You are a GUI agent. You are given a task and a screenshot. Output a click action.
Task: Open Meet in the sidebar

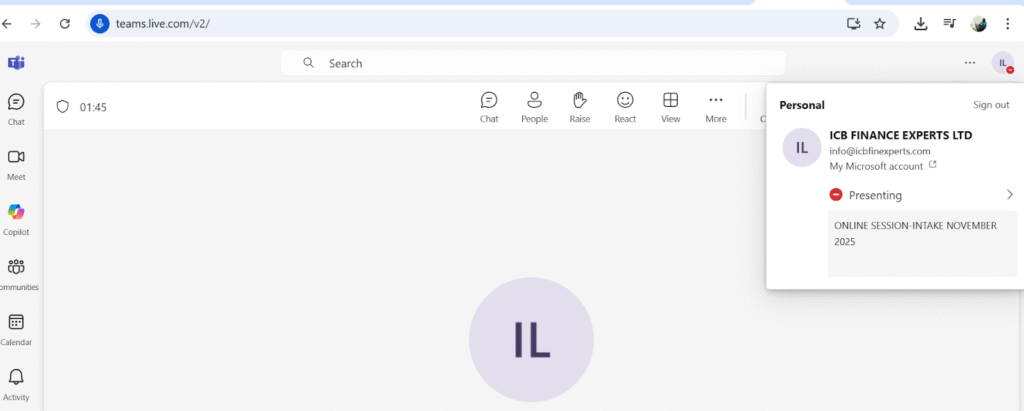(x=16, y=164)
